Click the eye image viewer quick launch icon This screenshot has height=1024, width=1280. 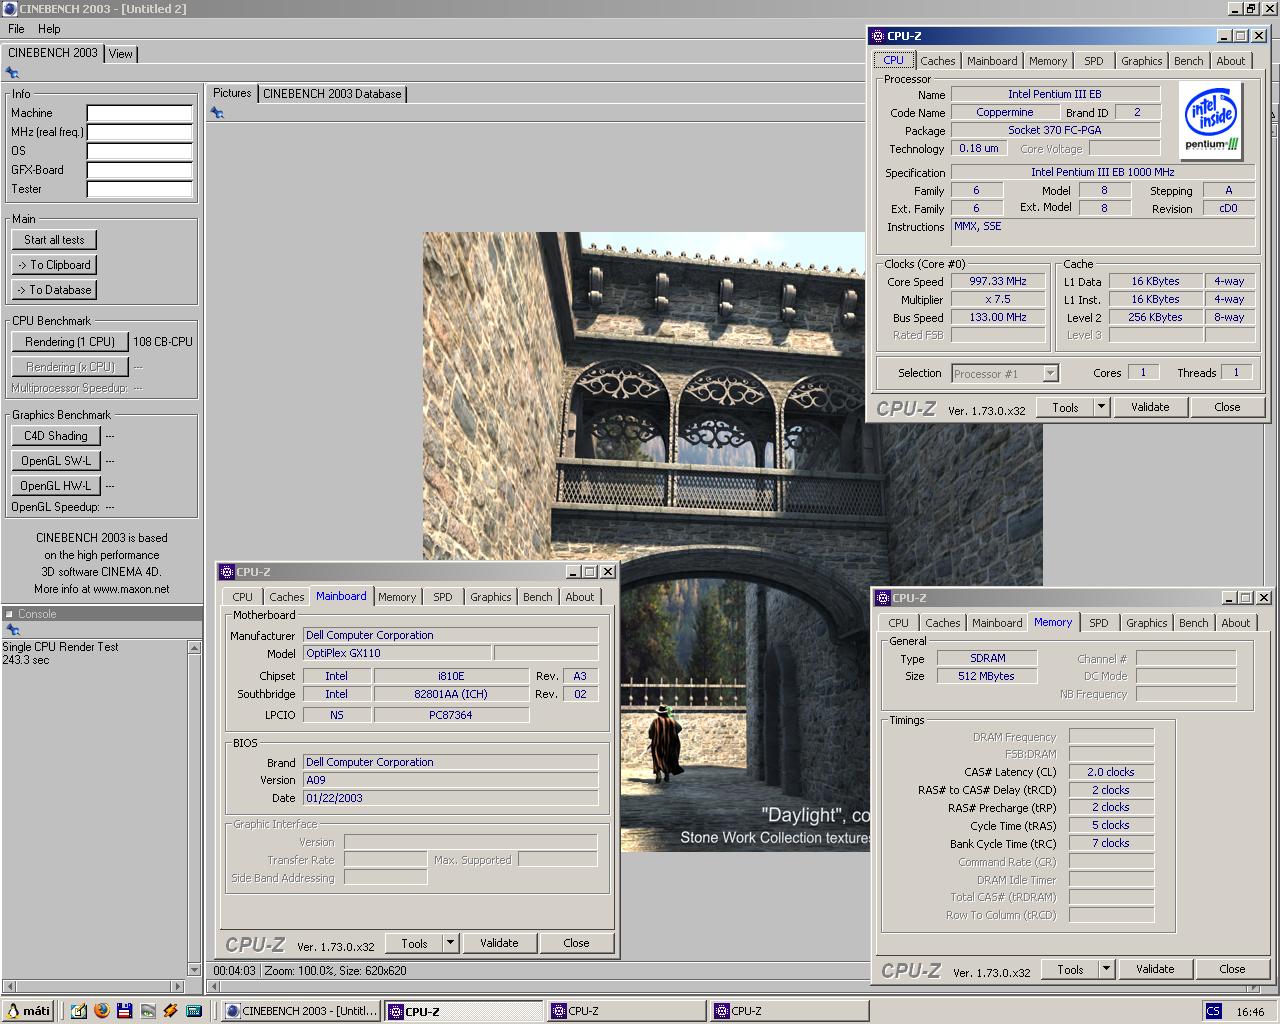click(147, 1011)
